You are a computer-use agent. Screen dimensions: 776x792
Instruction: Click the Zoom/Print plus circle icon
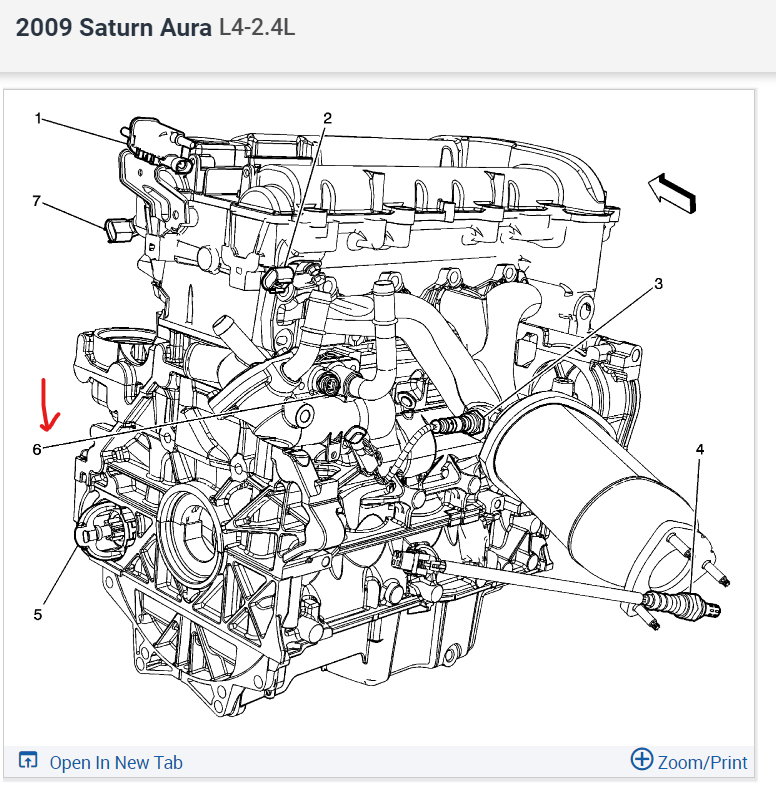[642, 759]
